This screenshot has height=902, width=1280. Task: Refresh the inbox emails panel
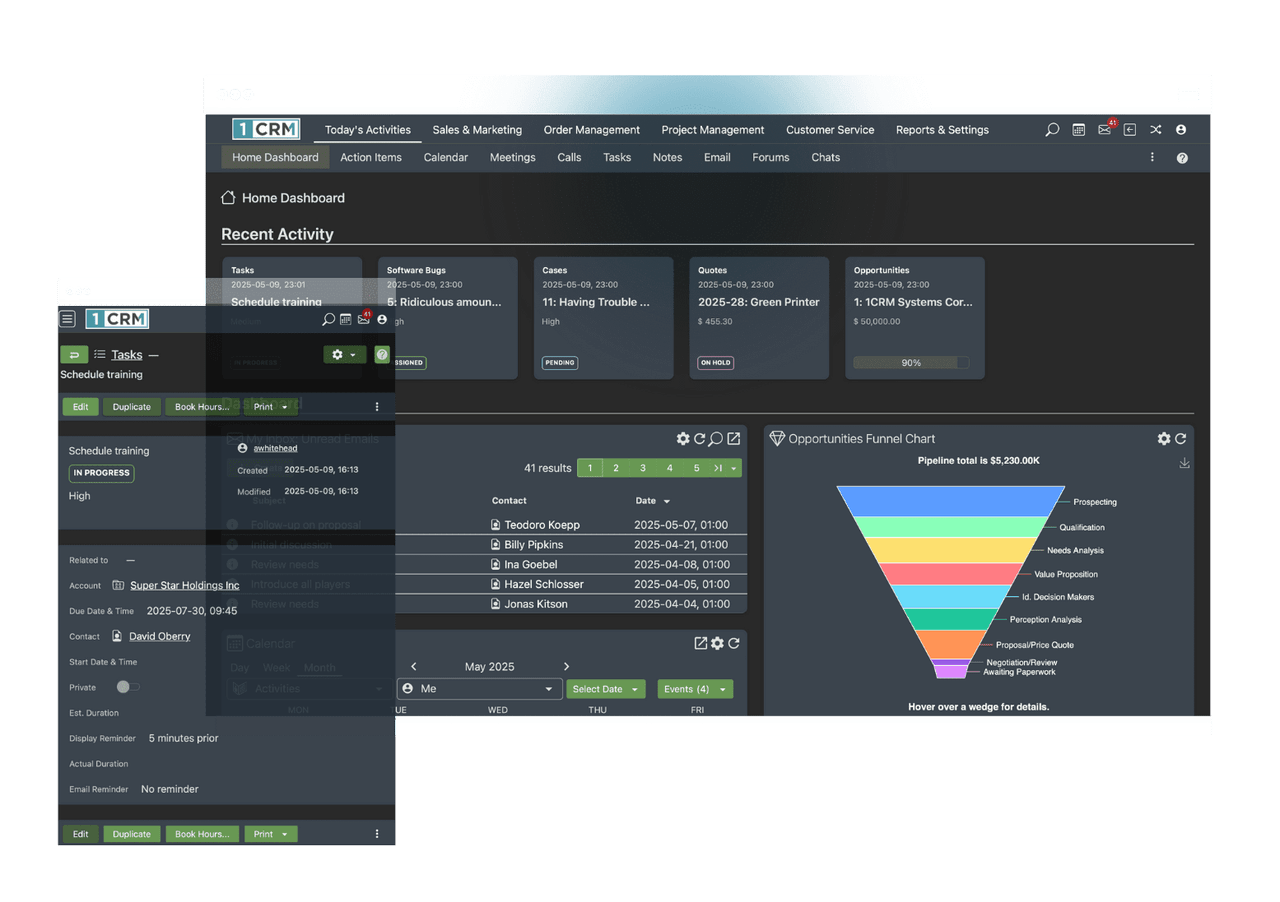[x=700, y=439]
